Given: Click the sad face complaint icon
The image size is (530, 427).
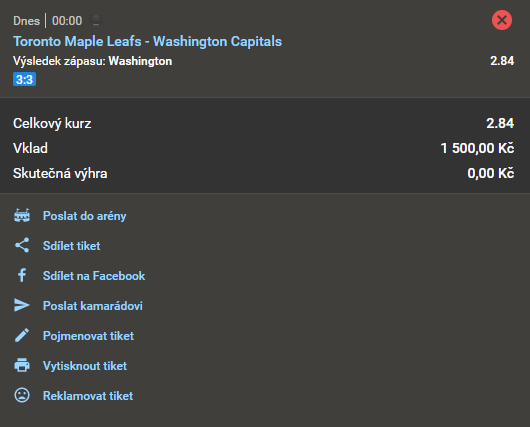Looking at the screenshot, I should pyautogui.click(x=22, y=395).
